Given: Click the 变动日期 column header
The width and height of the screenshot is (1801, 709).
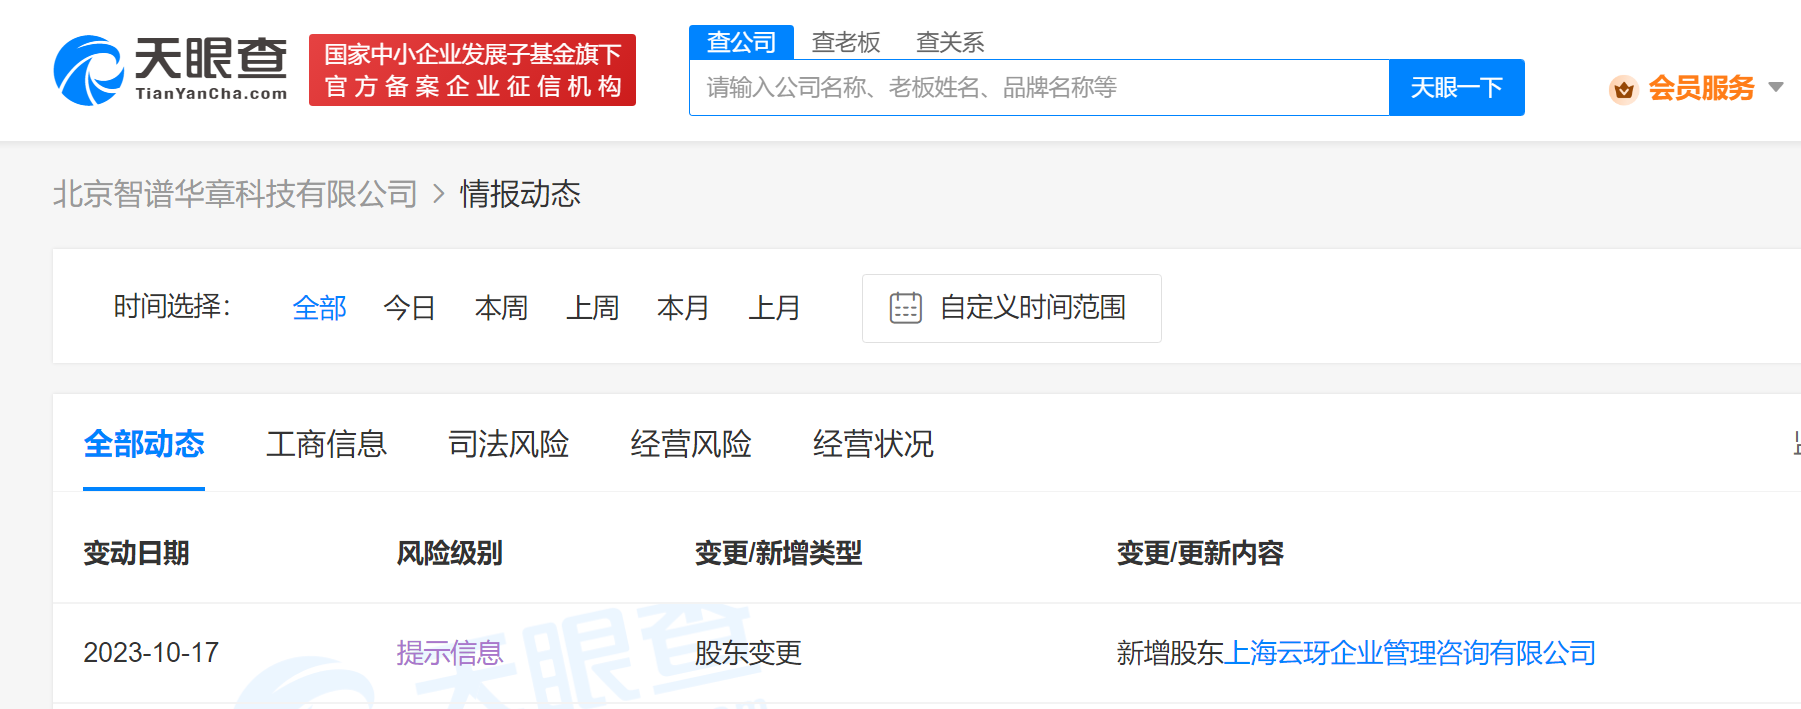Looking at the screenshot, I should pyautogui.click(x=136, y=553).
